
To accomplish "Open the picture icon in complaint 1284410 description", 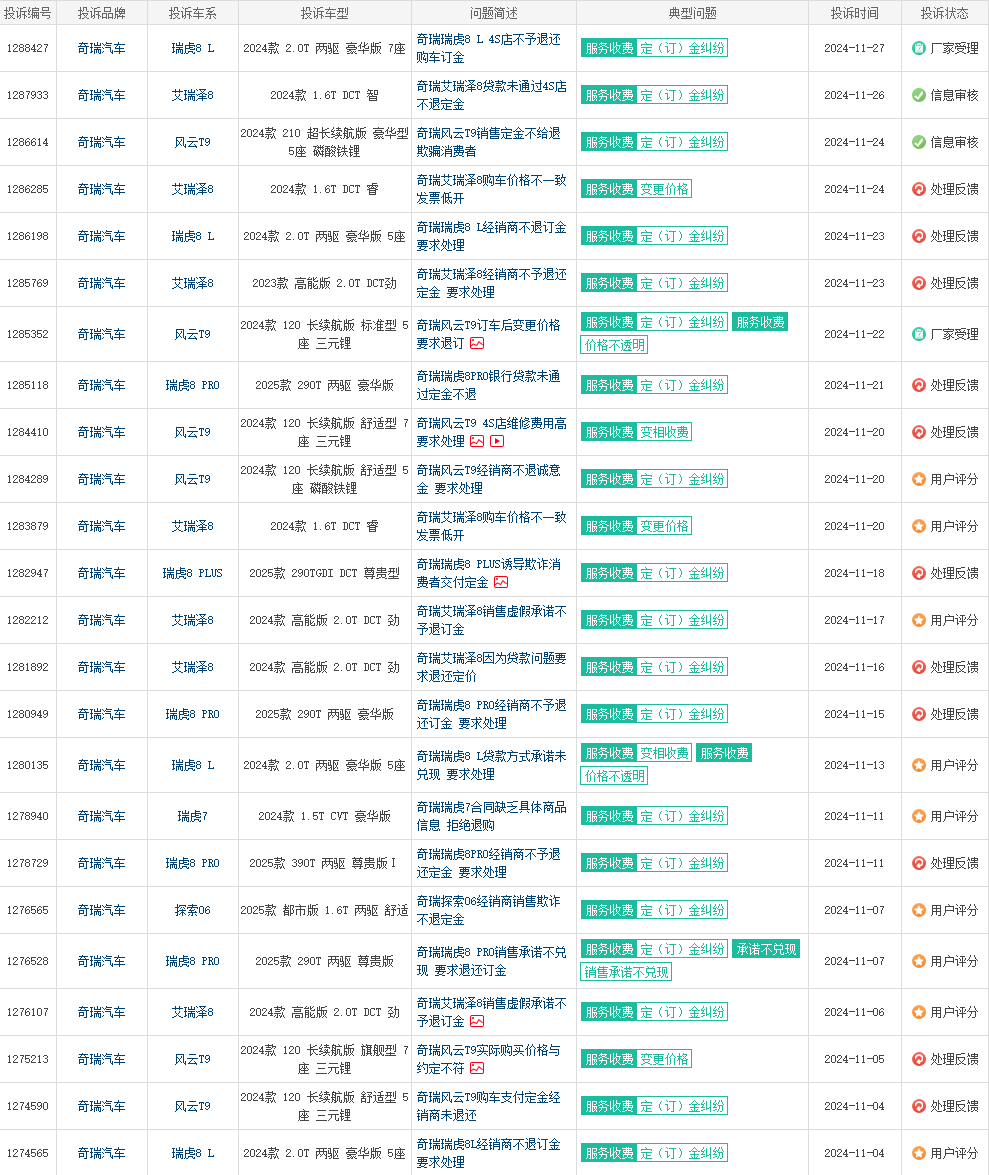I will [x=477, y=441].
